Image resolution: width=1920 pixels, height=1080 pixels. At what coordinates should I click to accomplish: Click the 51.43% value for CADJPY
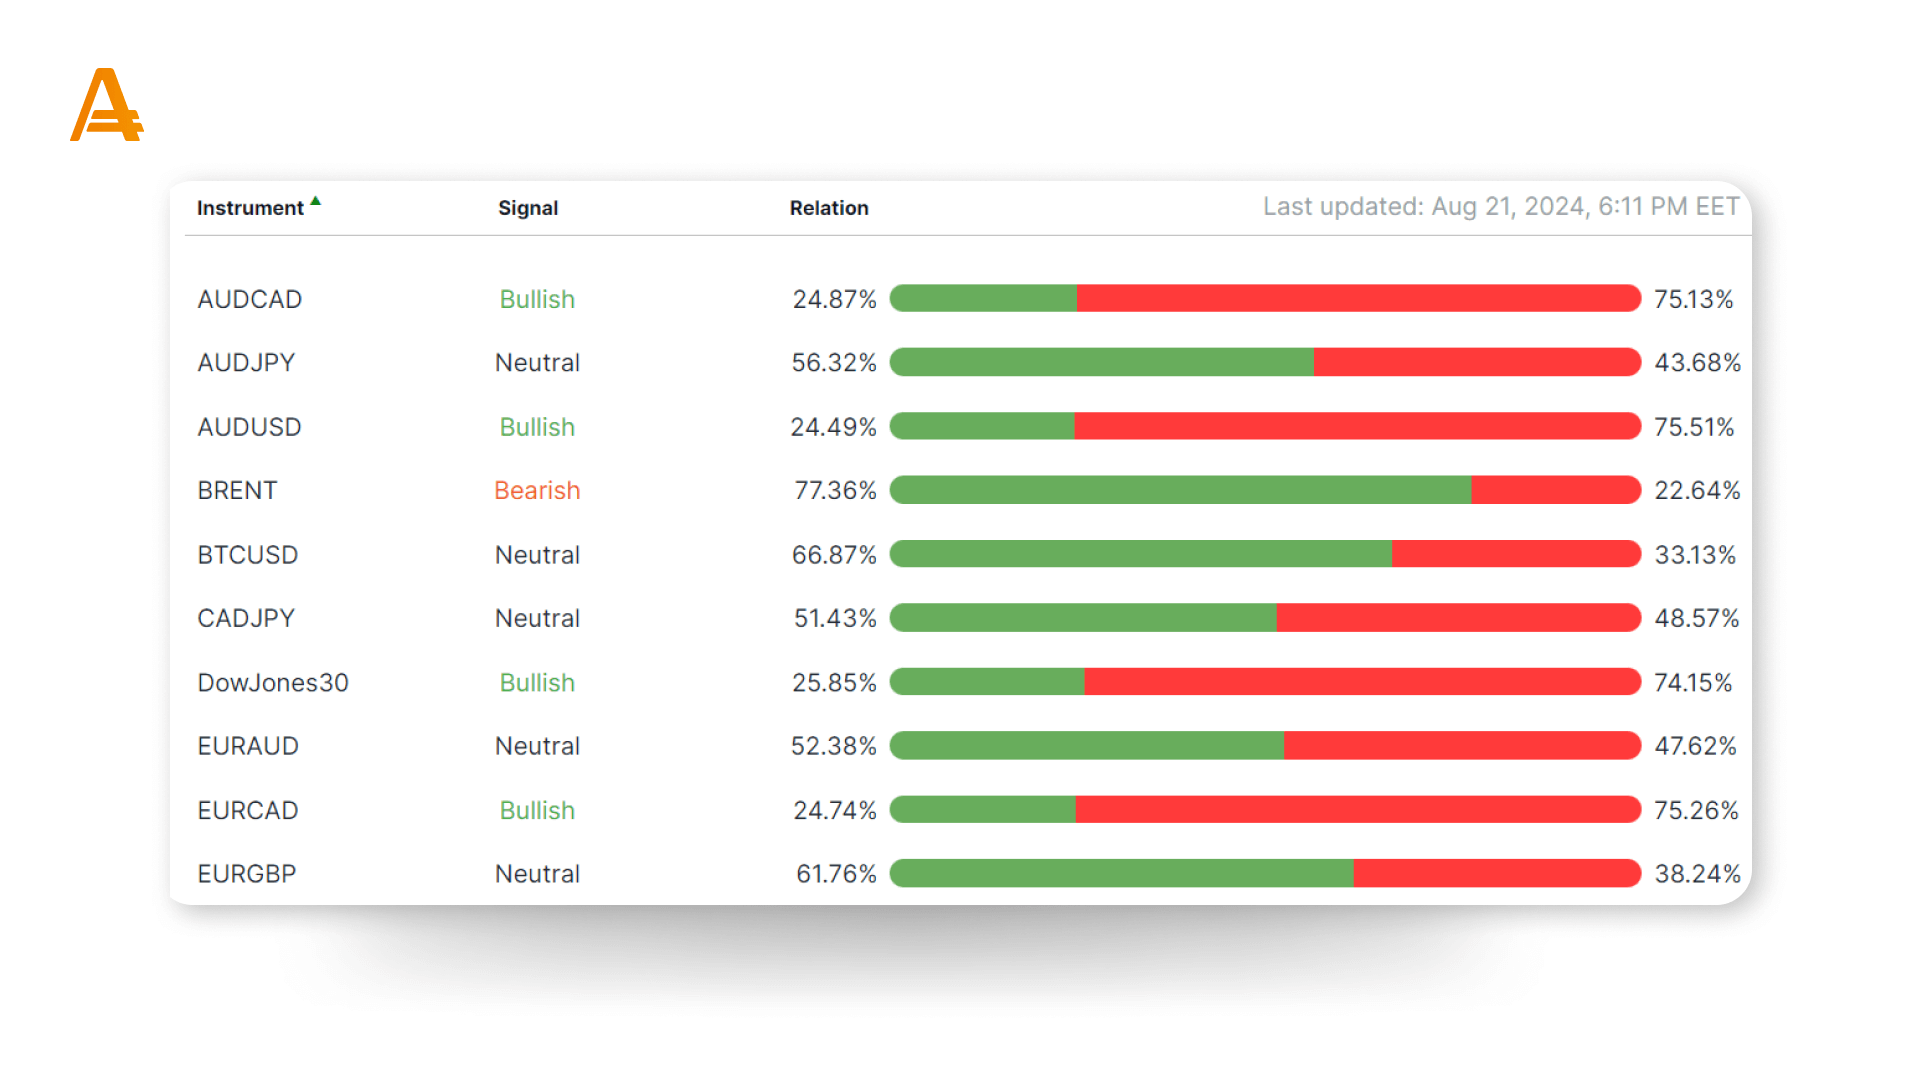point(835,619)
